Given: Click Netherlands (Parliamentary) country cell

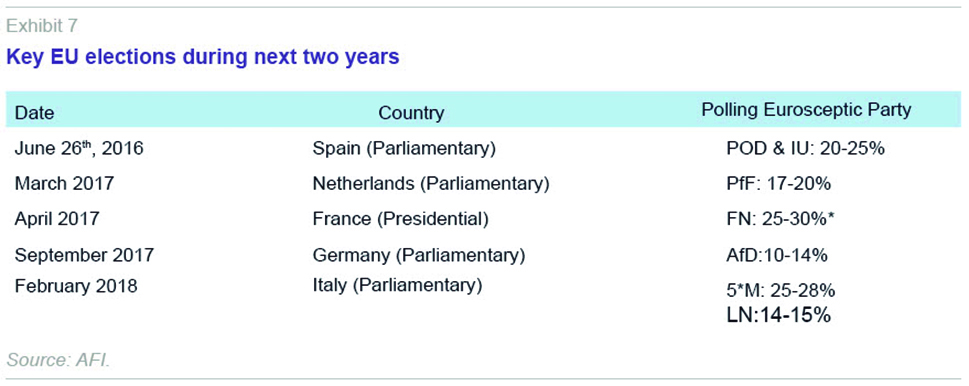Looking at the screenshot, I should [431, 183].
